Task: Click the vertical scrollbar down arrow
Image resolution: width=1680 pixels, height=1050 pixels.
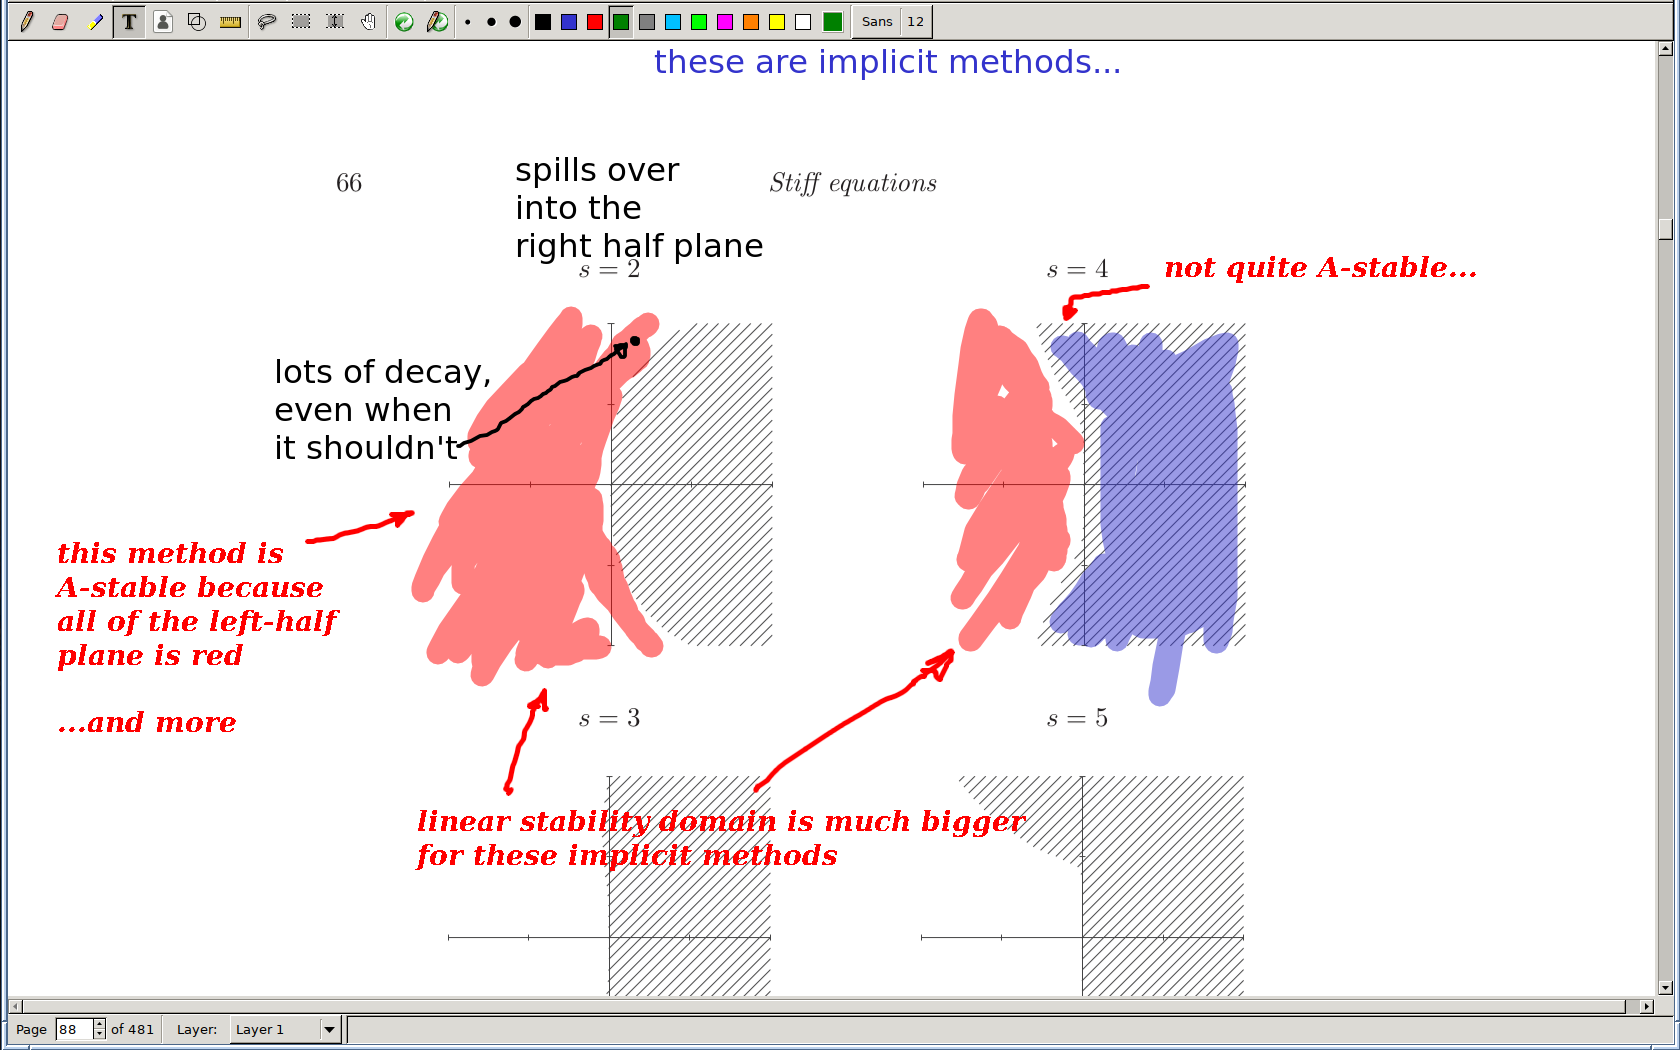Action: pos(1665,988)
